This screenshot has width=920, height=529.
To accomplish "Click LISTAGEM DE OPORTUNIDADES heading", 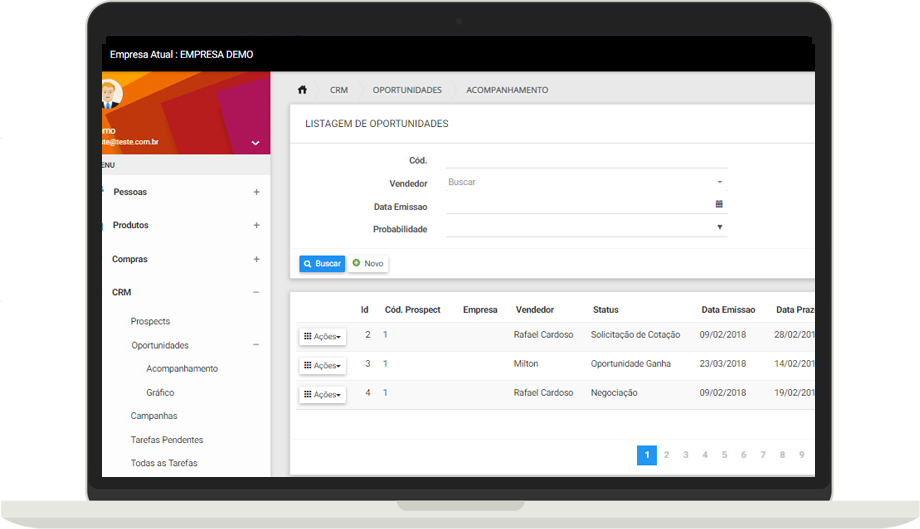I will 377,124.
